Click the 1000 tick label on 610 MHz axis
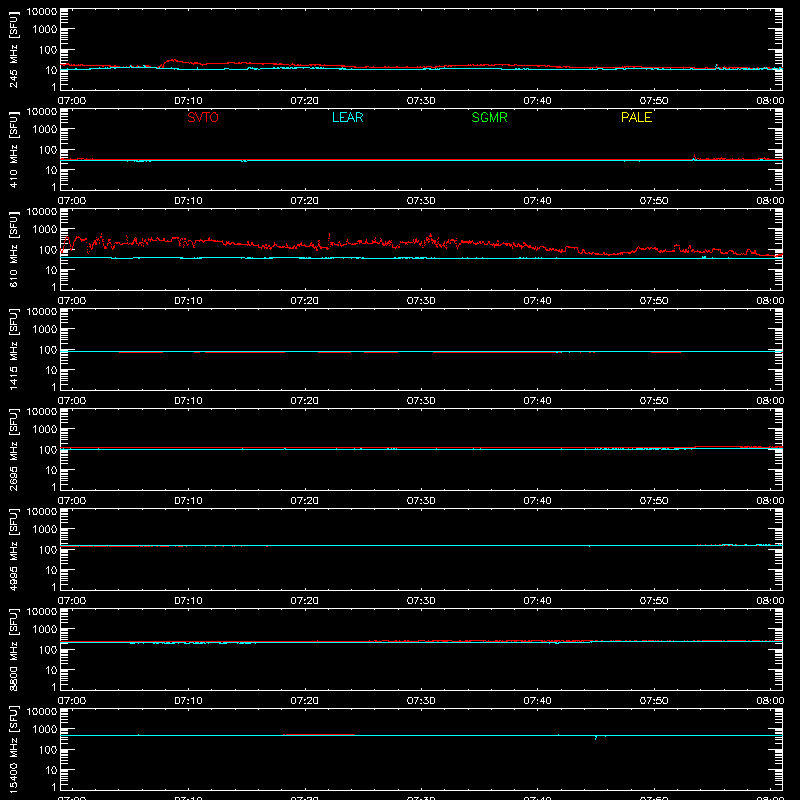The width and height of the screenshot is (800, 800). (45, 230)
